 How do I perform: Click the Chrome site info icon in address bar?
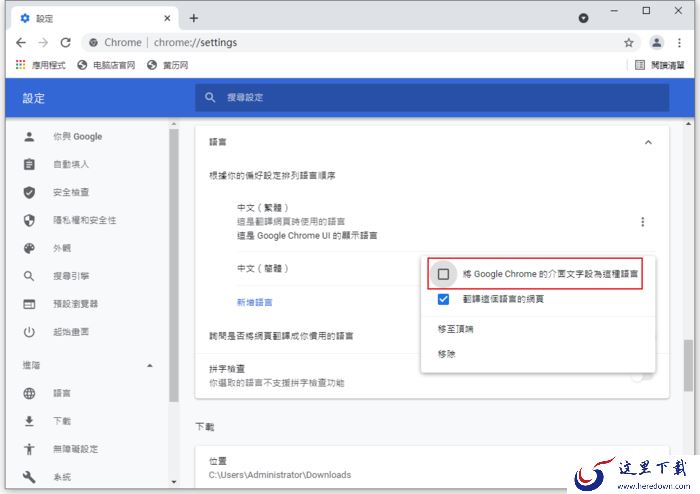coord(93,42)
